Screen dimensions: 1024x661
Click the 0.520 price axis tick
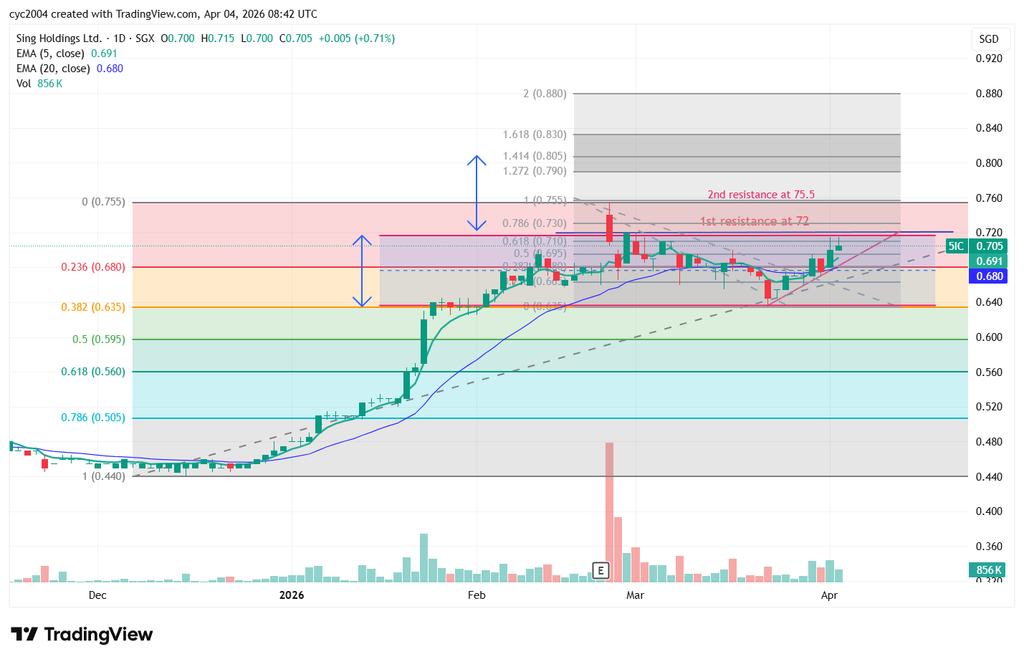989,407
